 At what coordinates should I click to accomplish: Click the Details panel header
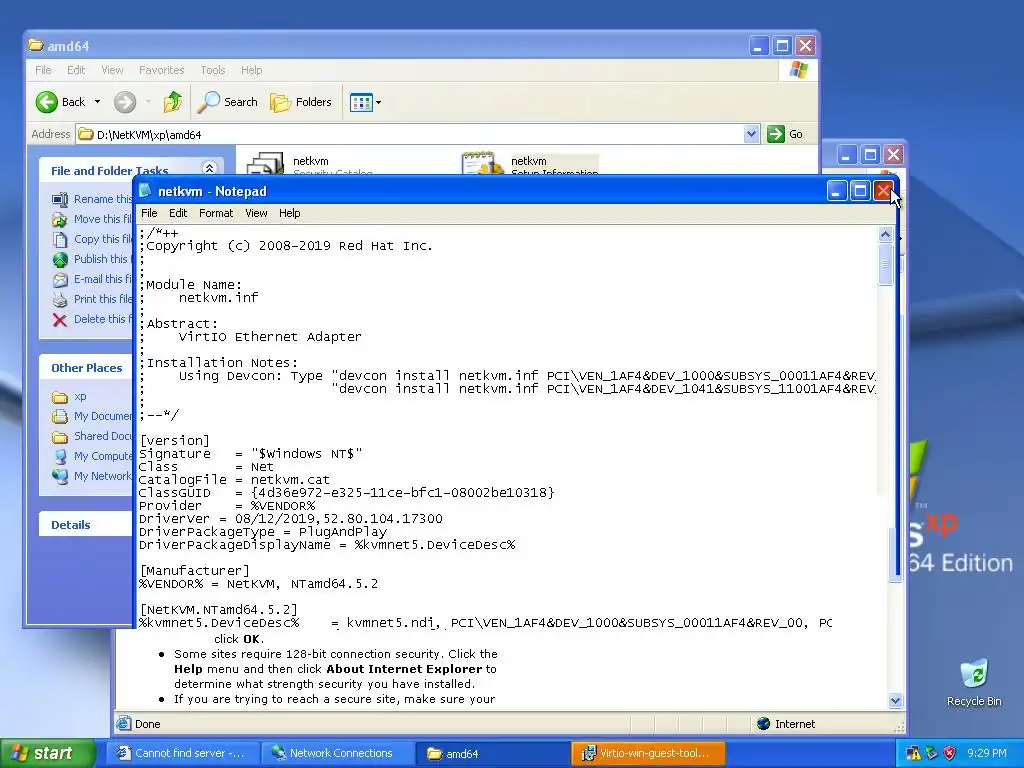pyautogui.click(x=86, y=524)
